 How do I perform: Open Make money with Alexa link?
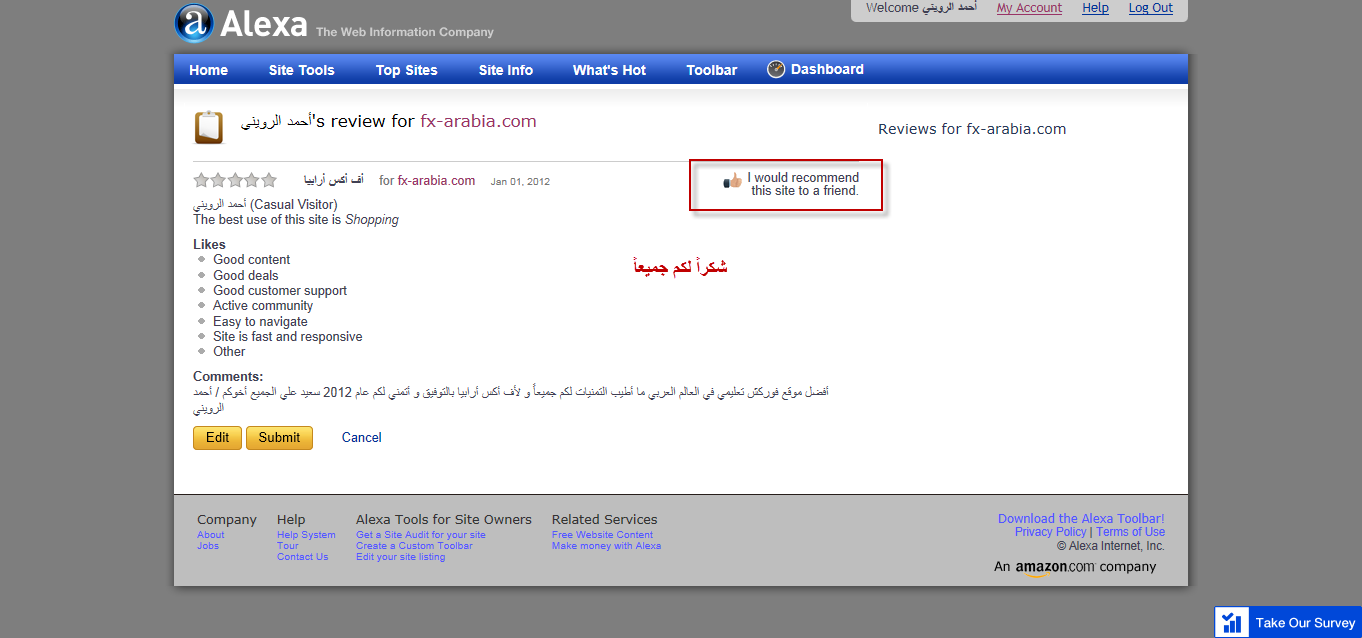tap(606, 546)
